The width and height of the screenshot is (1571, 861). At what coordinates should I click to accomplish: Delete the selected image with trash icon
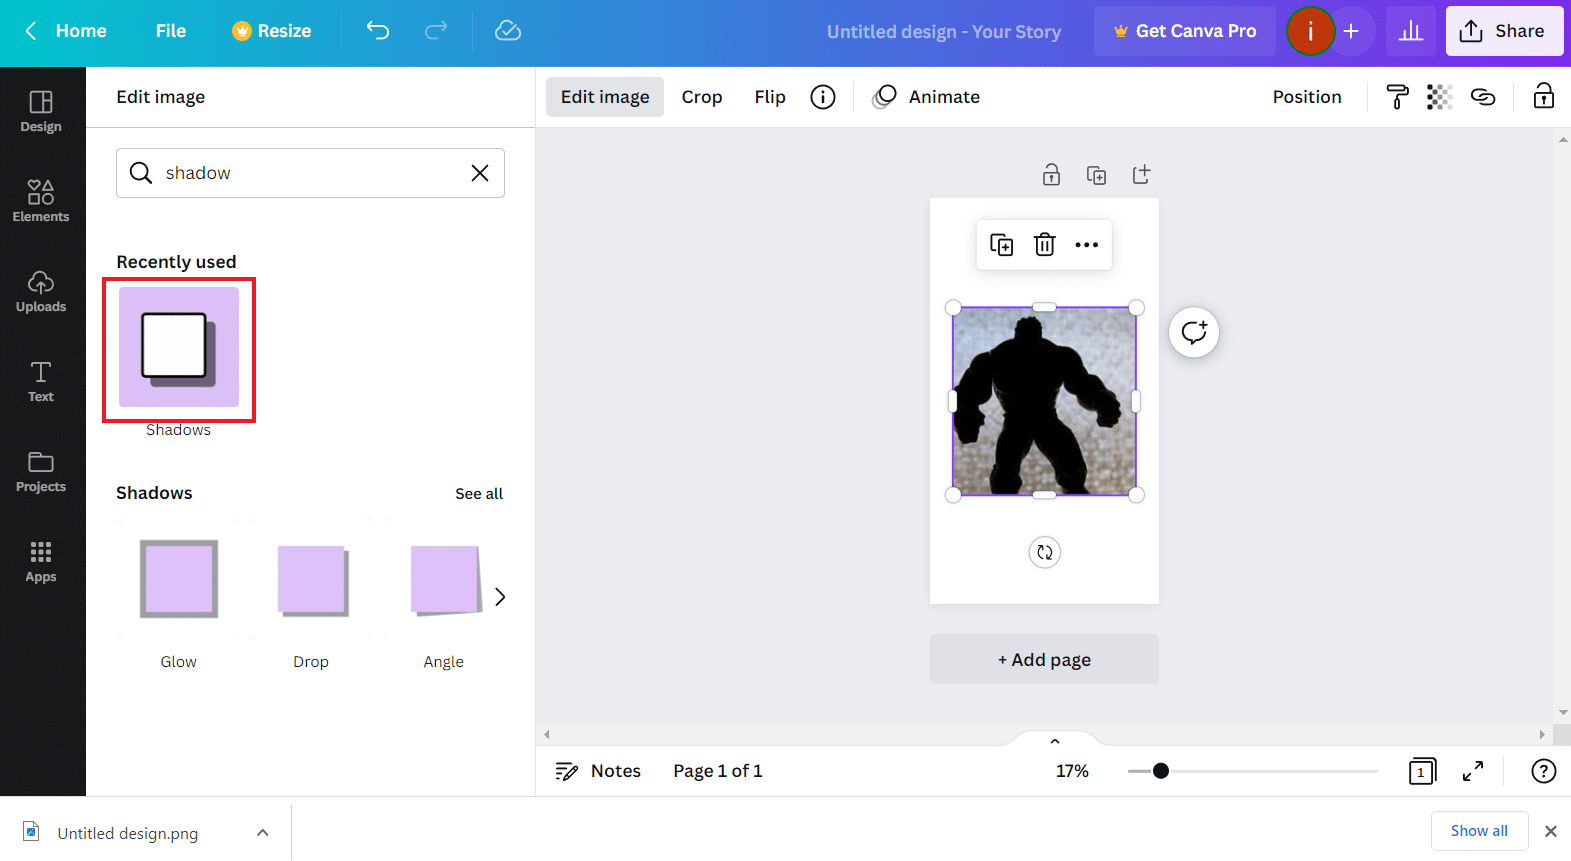1044,245
